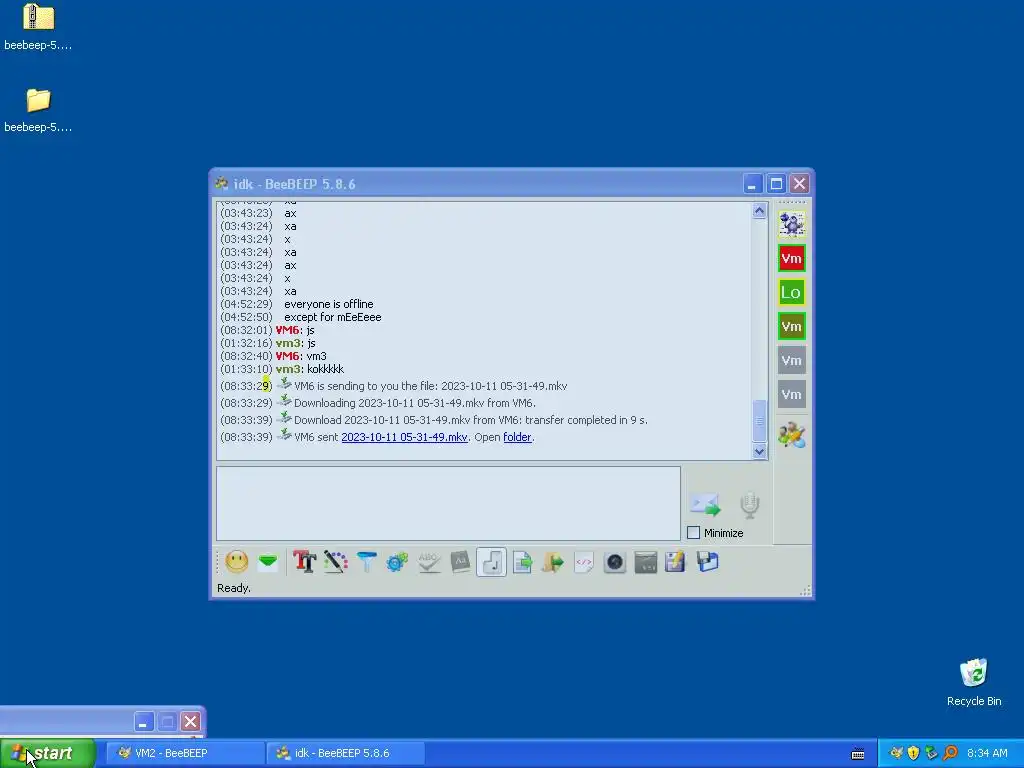The width and height of the screenshot is (1024, 768).
Task: Click the 'everyone is offline' message
Action: [x=328, y=304]
